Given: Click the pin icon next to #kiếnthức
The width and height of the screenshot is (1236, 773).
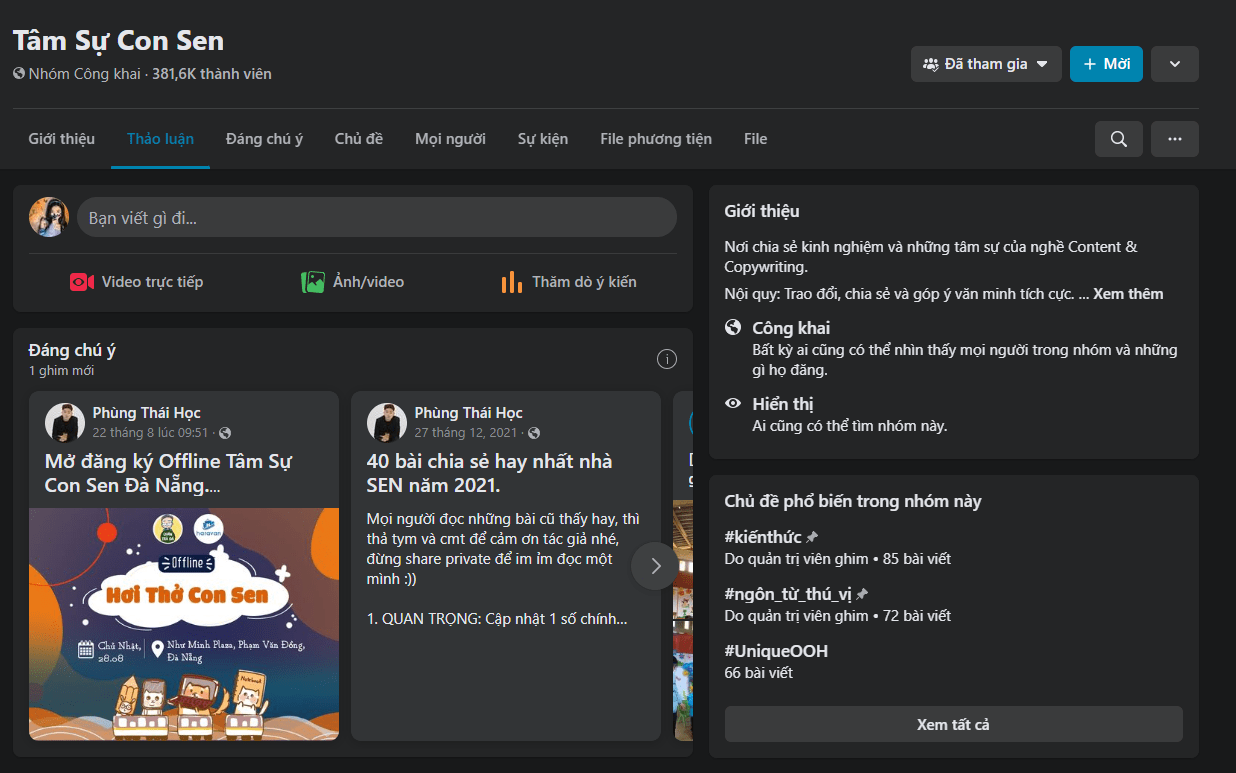Looking at the screenshot, I should [x=812, y=538].
